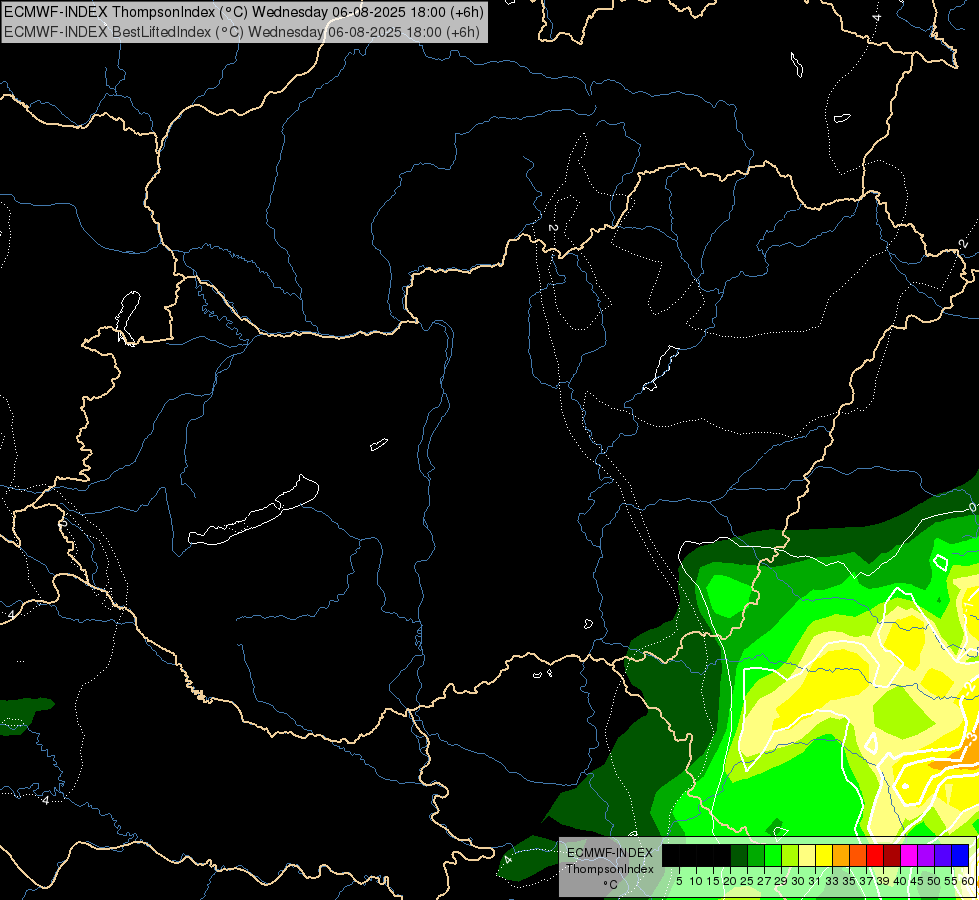979x900 pixels.
Task: Click legend scale value 50
Action: [x=935, y=881]
